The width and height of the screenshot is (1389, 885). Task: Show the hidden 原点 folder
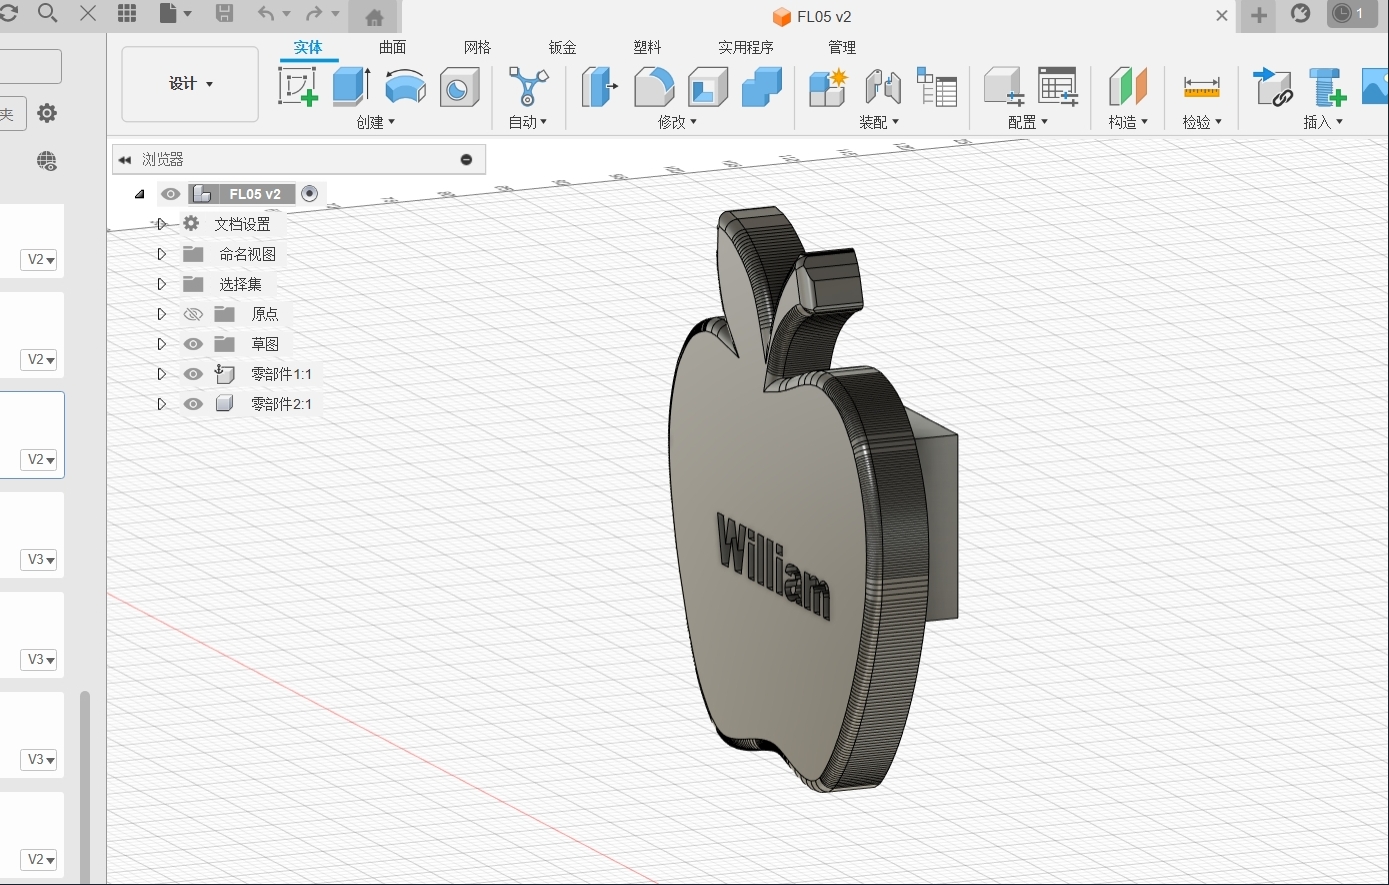pos(193,314)
